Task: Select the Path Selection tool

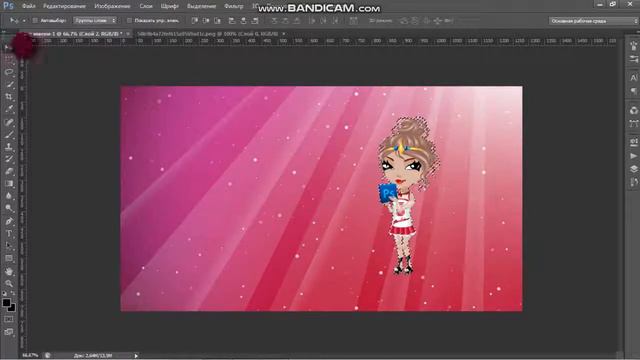Action: (x=9, y=246)
